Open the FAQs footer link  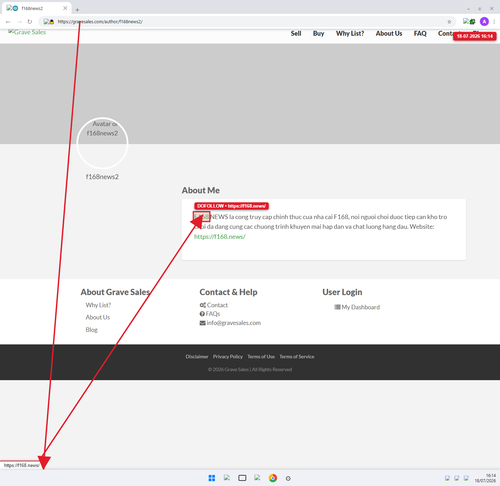tap(213, 314)
